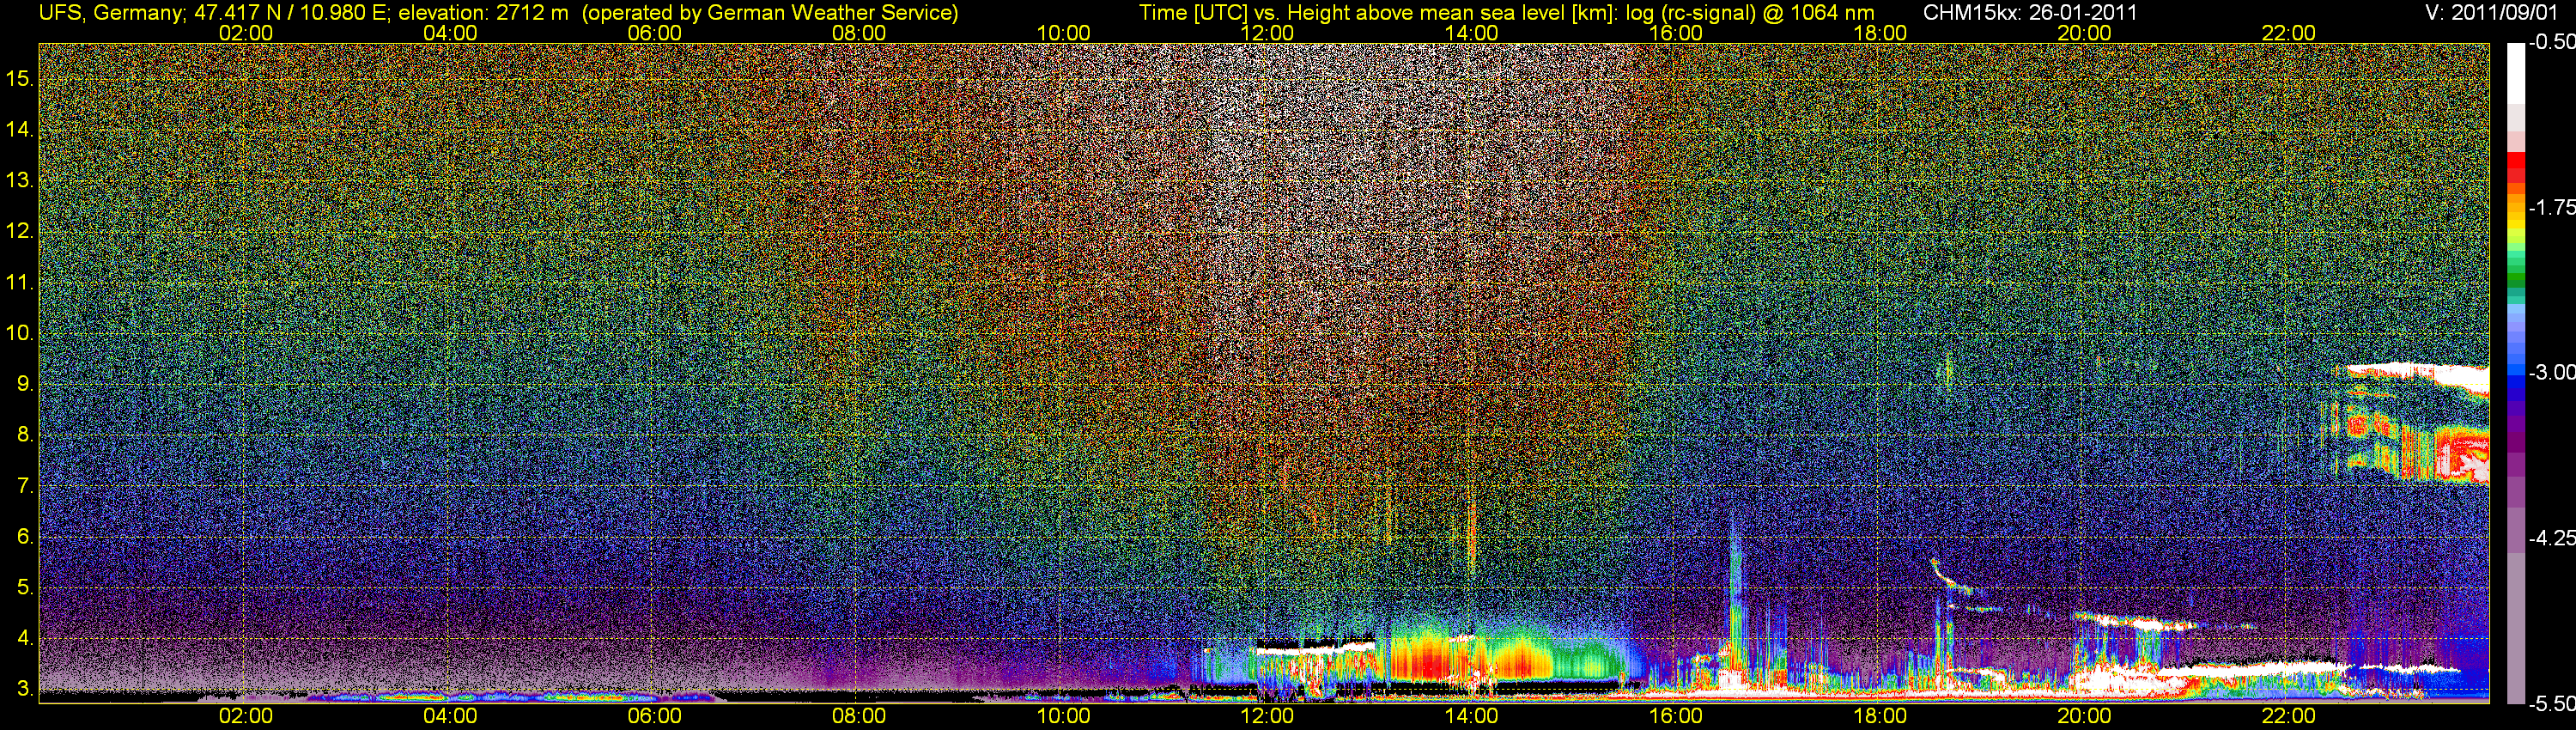Screen dimensions: 2576x730
Task: Click the 12:00 label on the bottom time axis
Action: click(x=1267, y=716)
